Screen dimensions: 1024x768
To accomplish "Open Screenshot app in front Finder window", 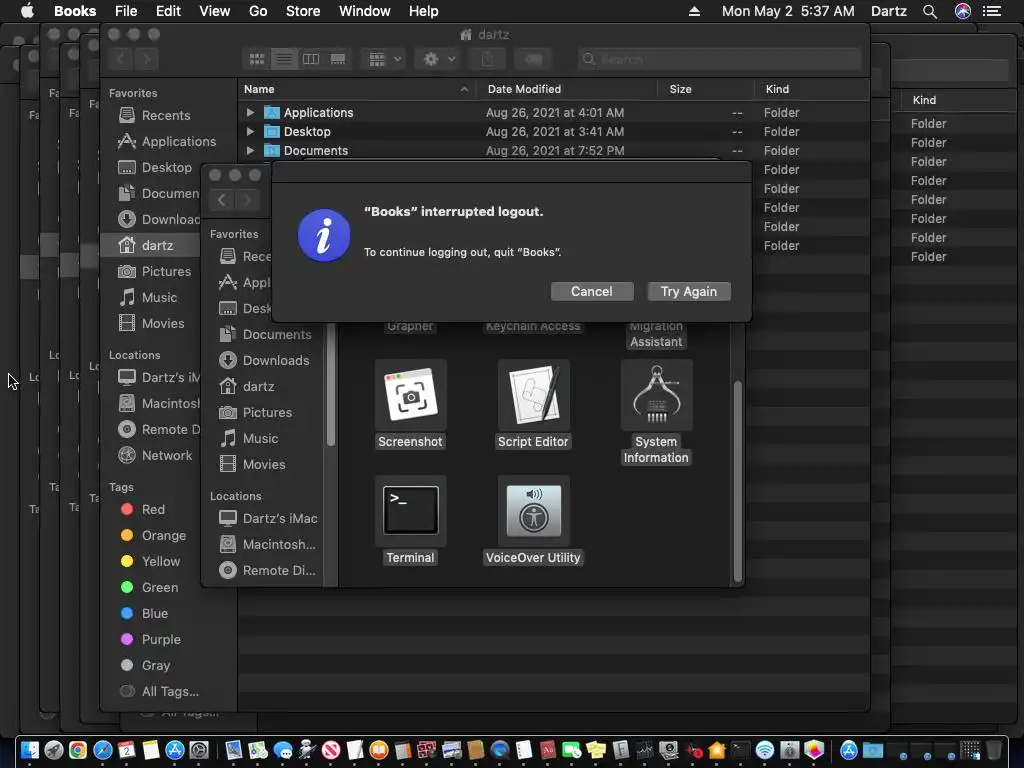I will [x=410, y=395].
